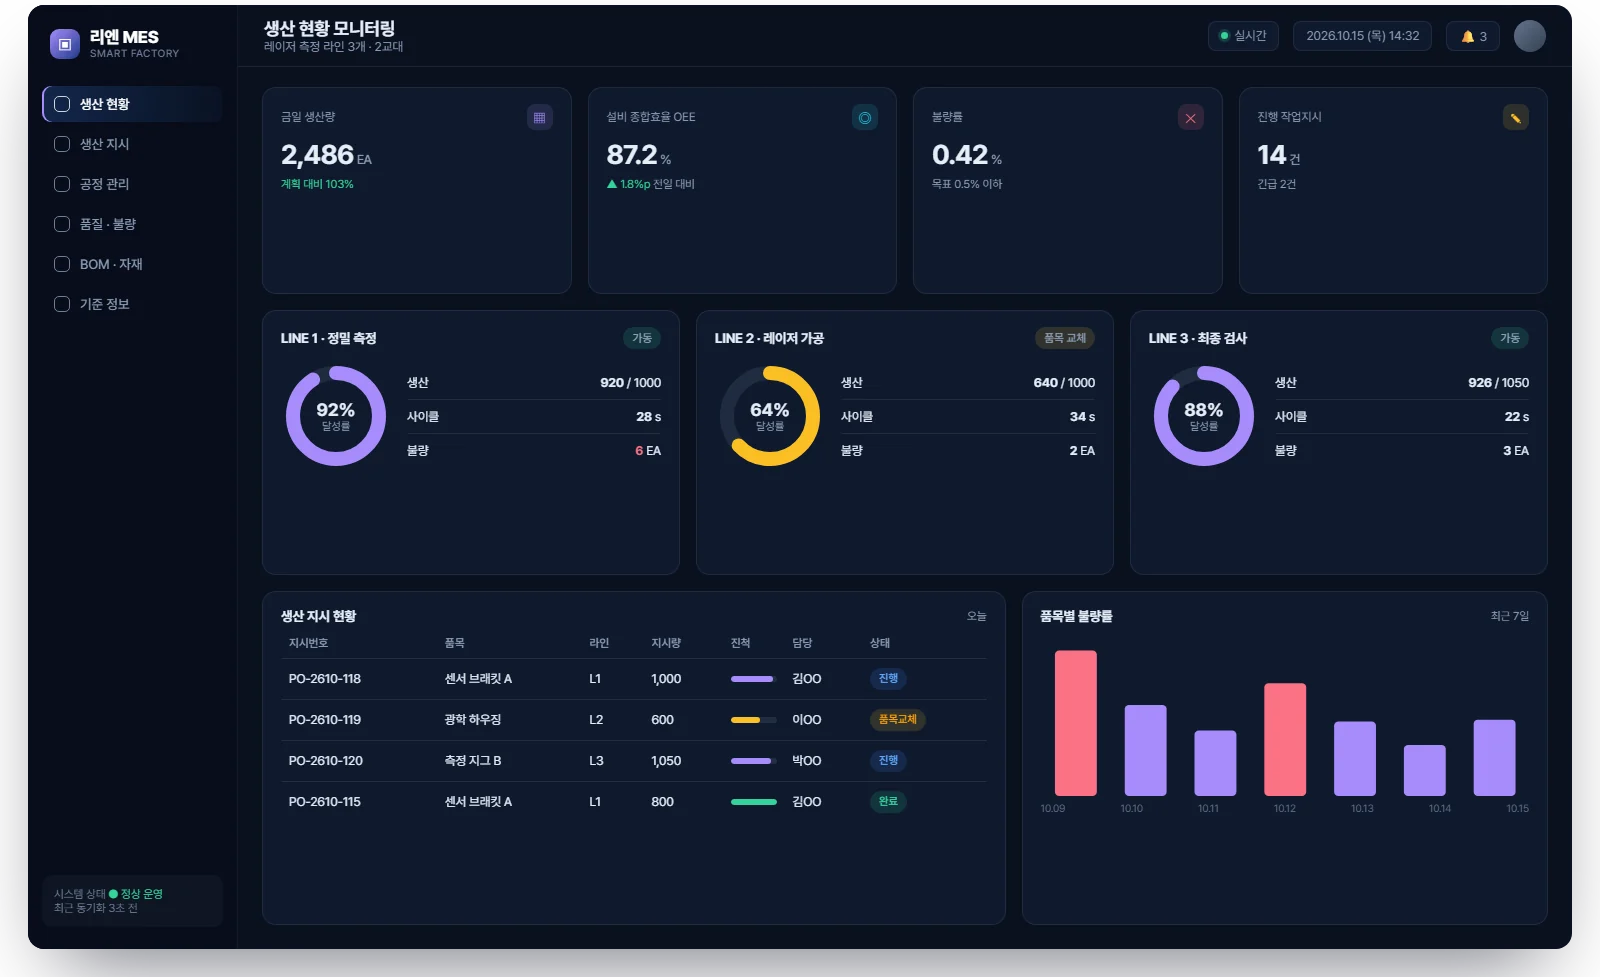Click the red bar for 10.09
Viewport: 1600px width, 977px height.
[x=1076, y=723]
